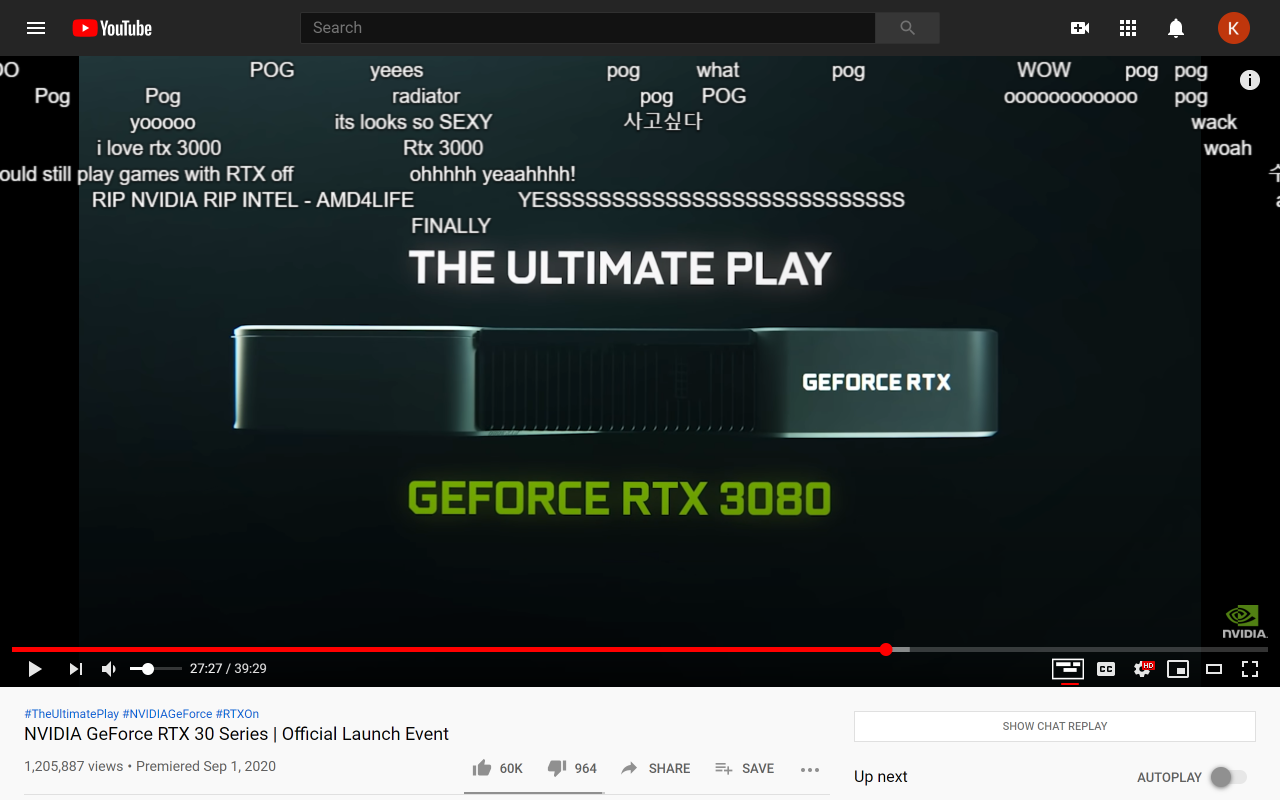Mute the video volume speaker
1280x800 pixels.
click(109, 669)
